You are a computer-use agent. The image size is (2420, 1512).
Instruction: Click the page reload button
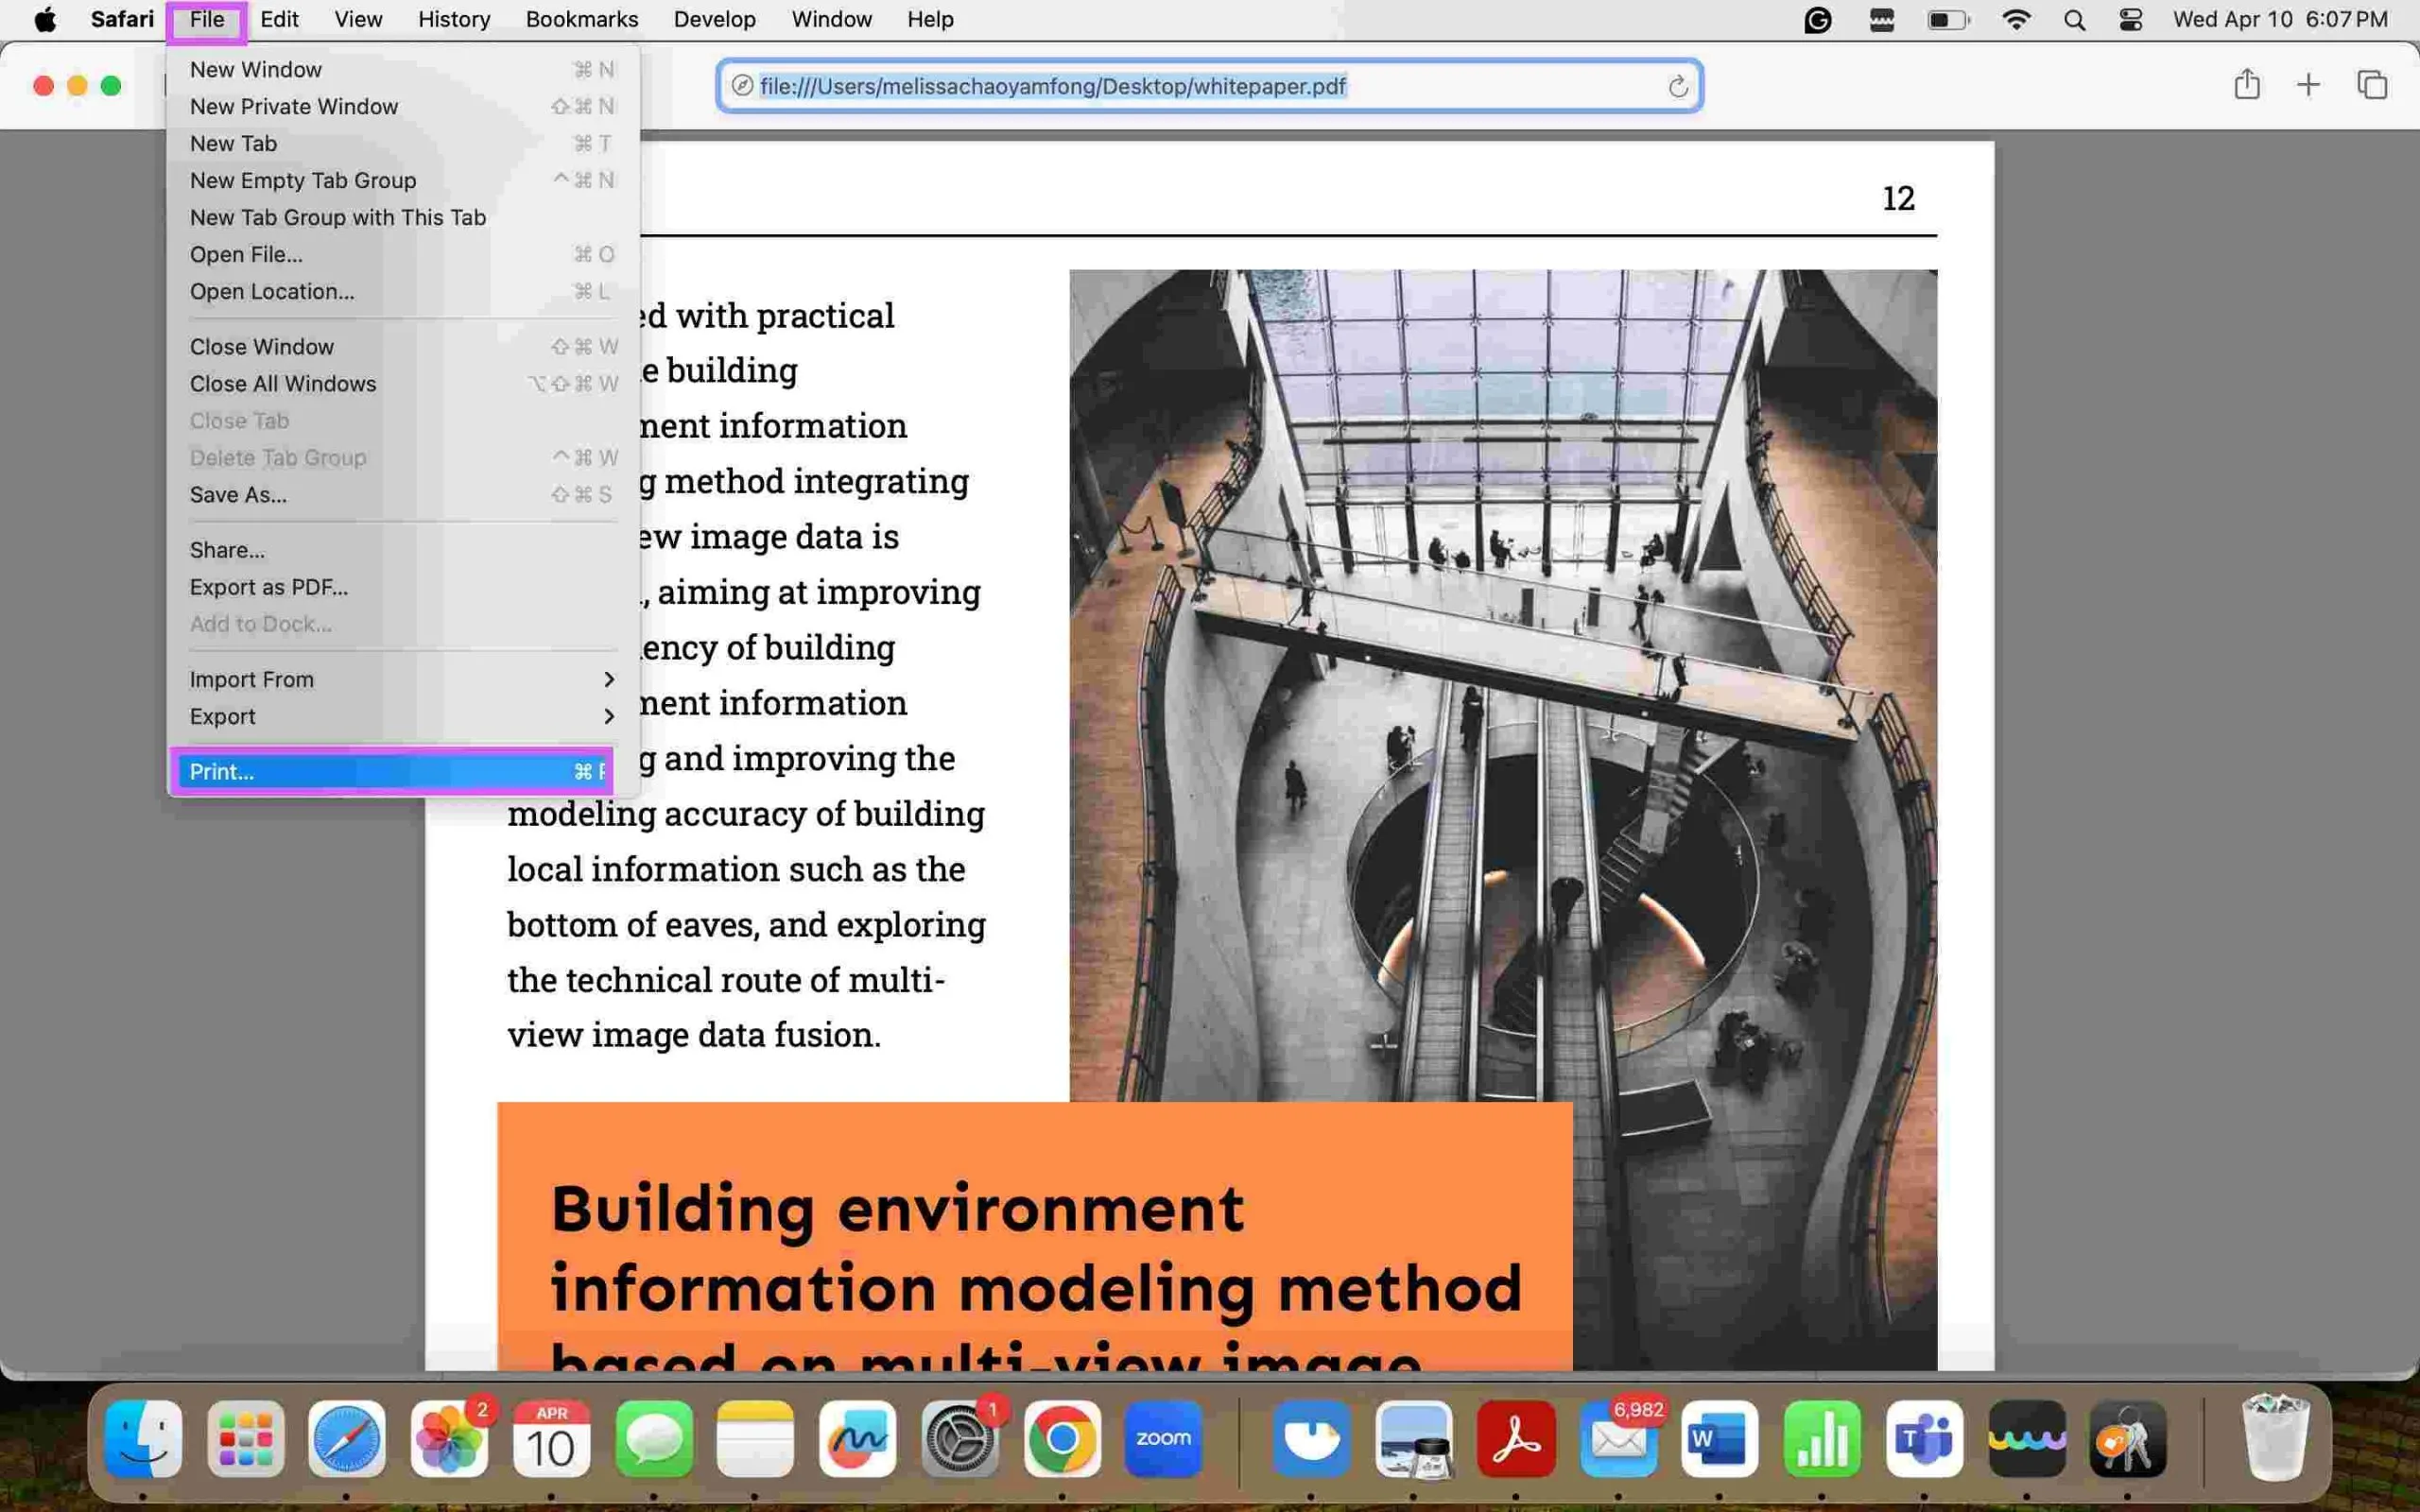[x=1674, y=85]
